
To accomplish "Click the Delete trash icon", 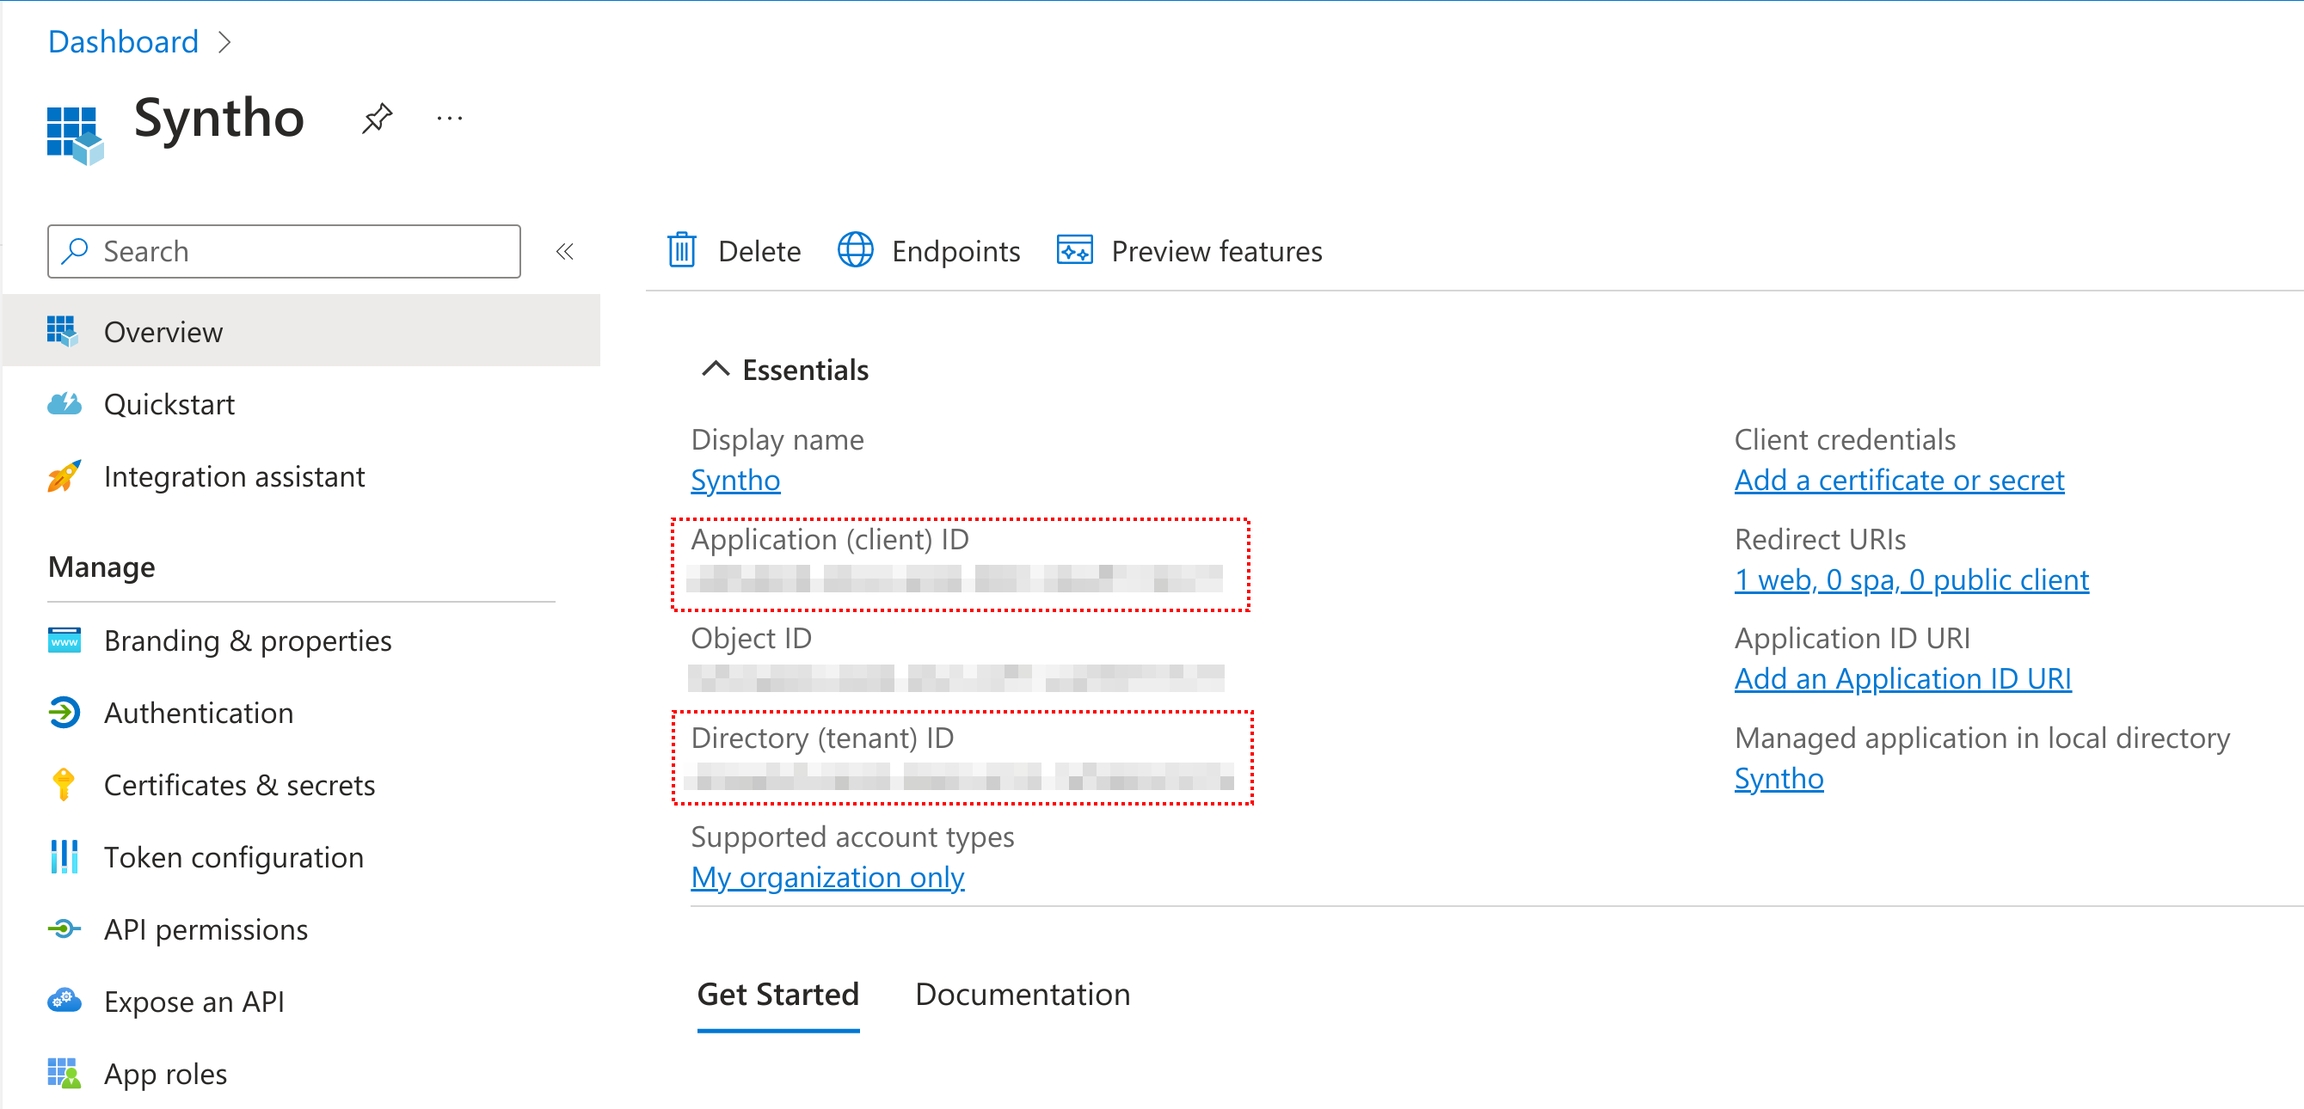I will (682, 251).
